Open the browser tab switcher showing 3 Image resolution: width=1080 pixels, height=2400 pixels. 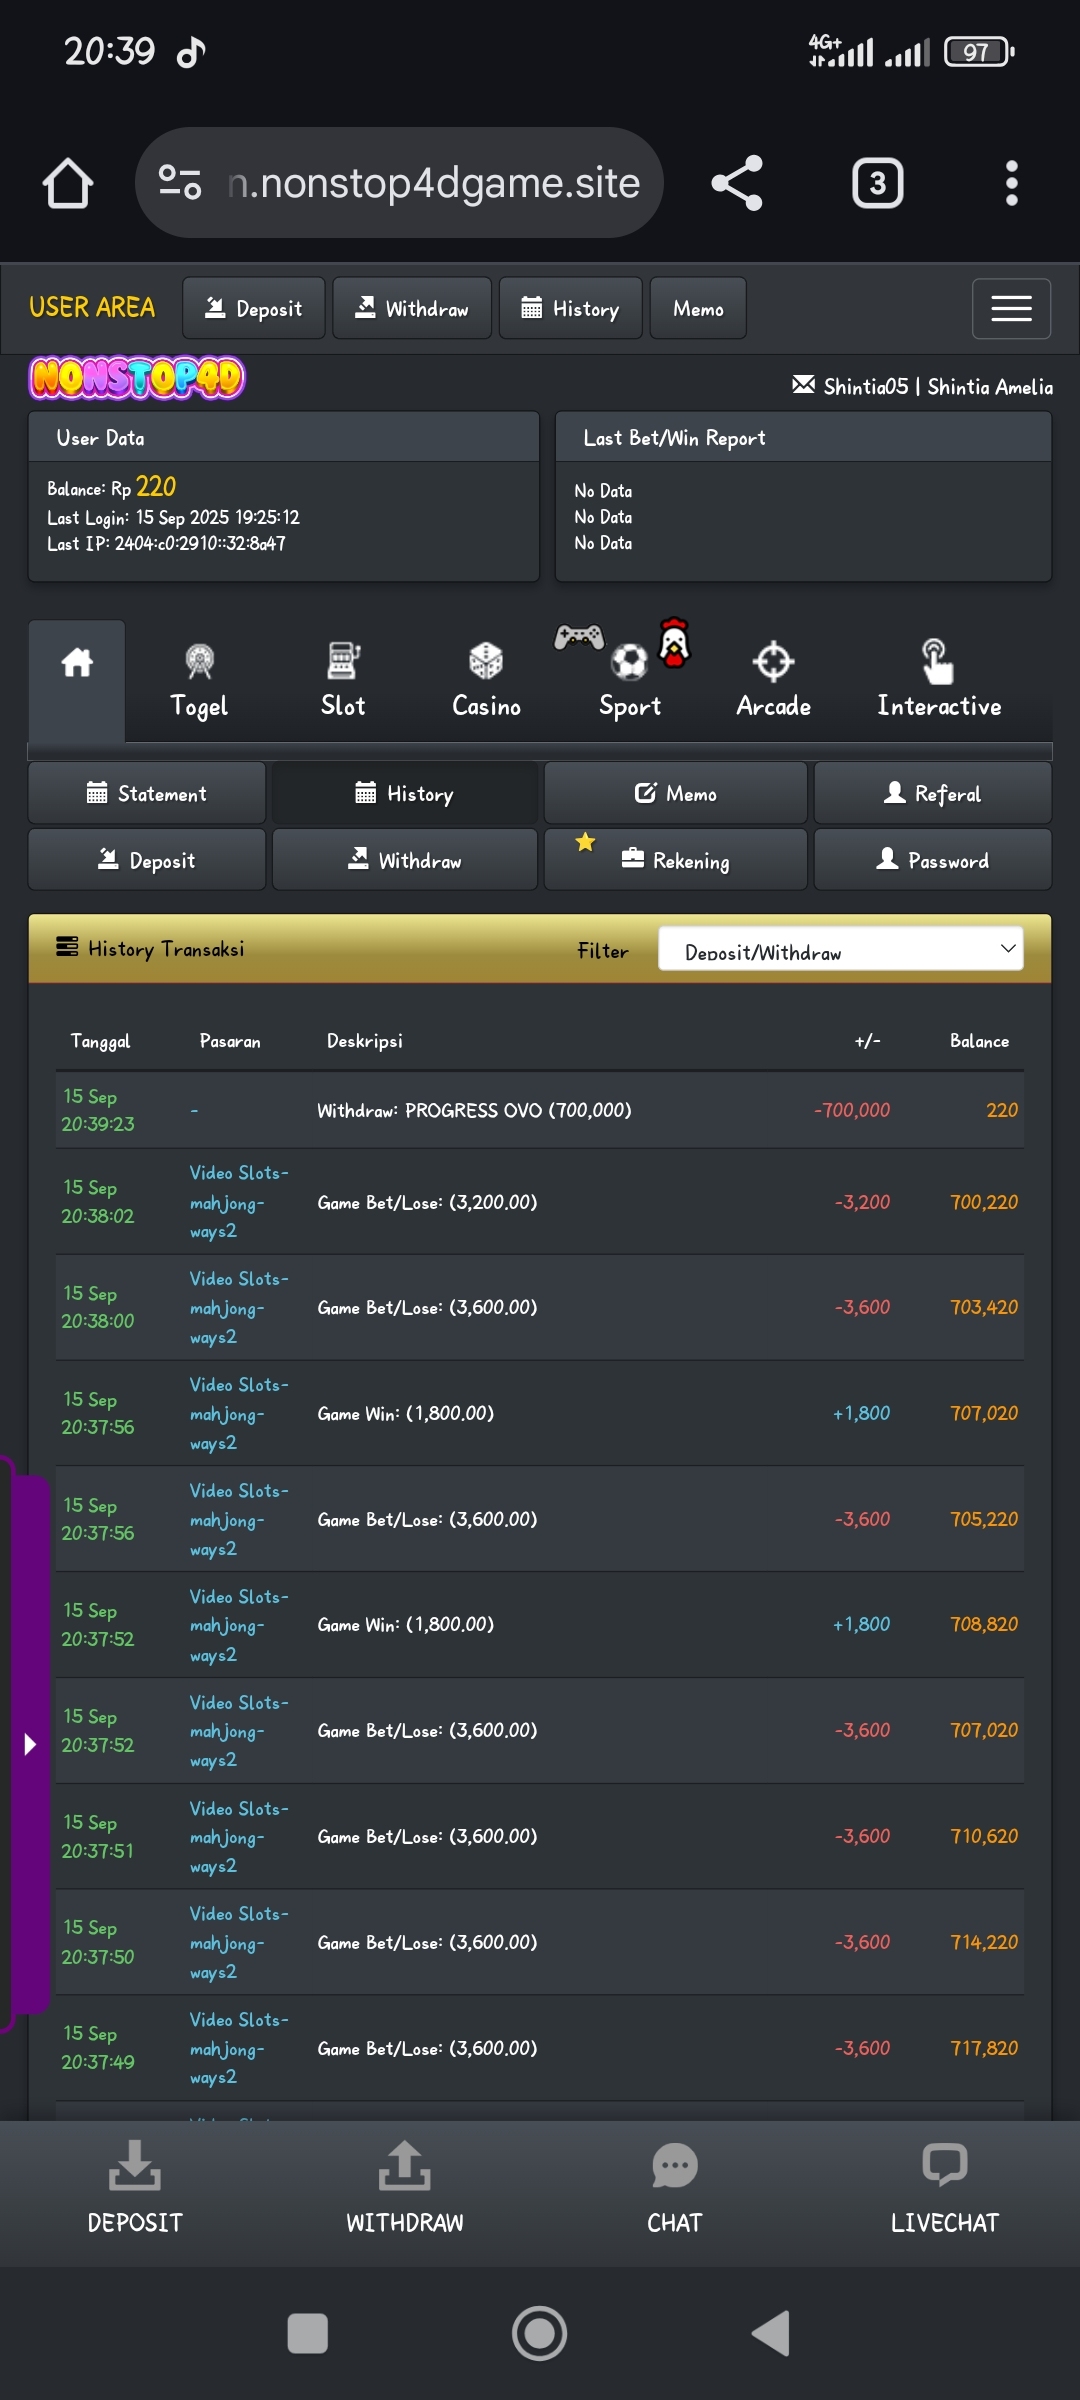877,184
